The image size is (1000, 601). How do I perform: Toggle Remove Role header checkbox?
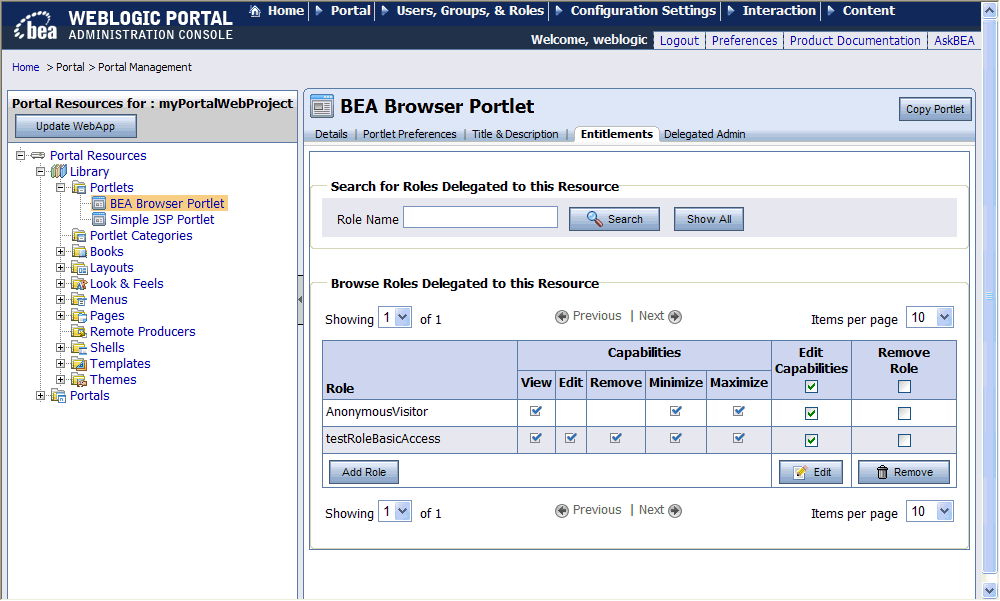coord(904,386)
